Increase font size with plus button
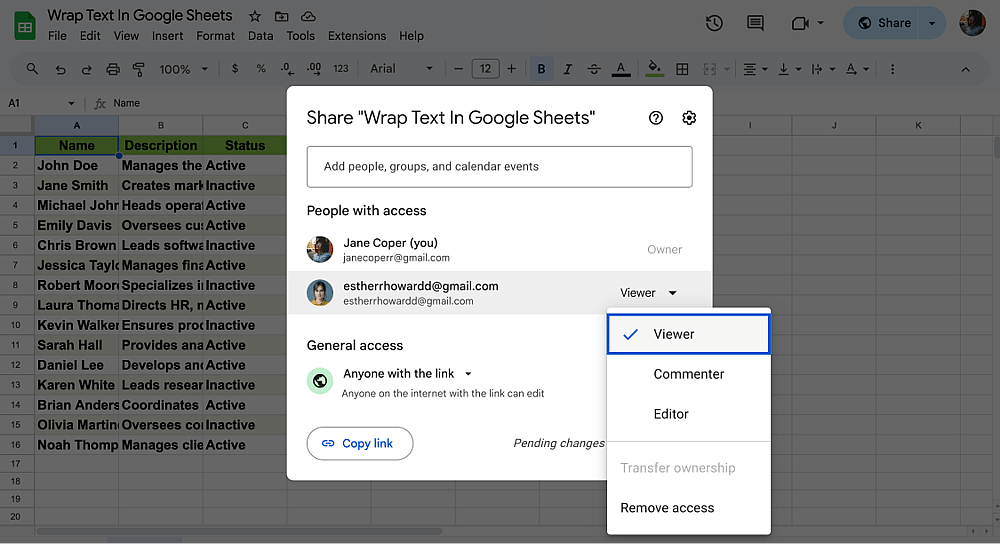This screenshot has height=544, width=1000. click(511, 69)
